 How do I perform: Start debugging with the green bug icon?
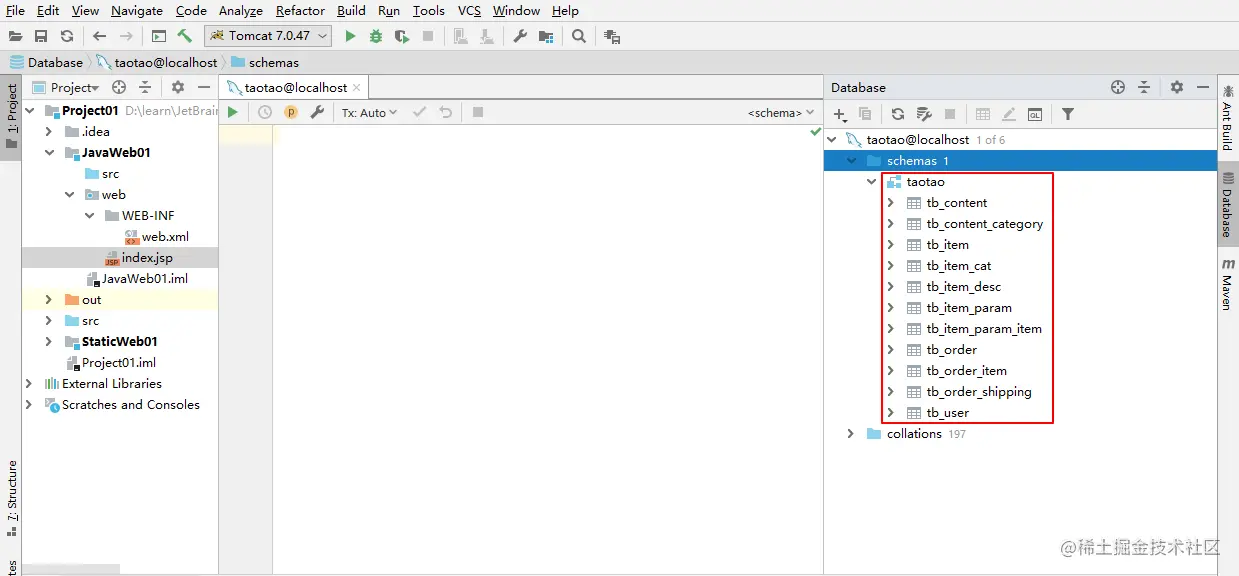click(x=376, y=36)
